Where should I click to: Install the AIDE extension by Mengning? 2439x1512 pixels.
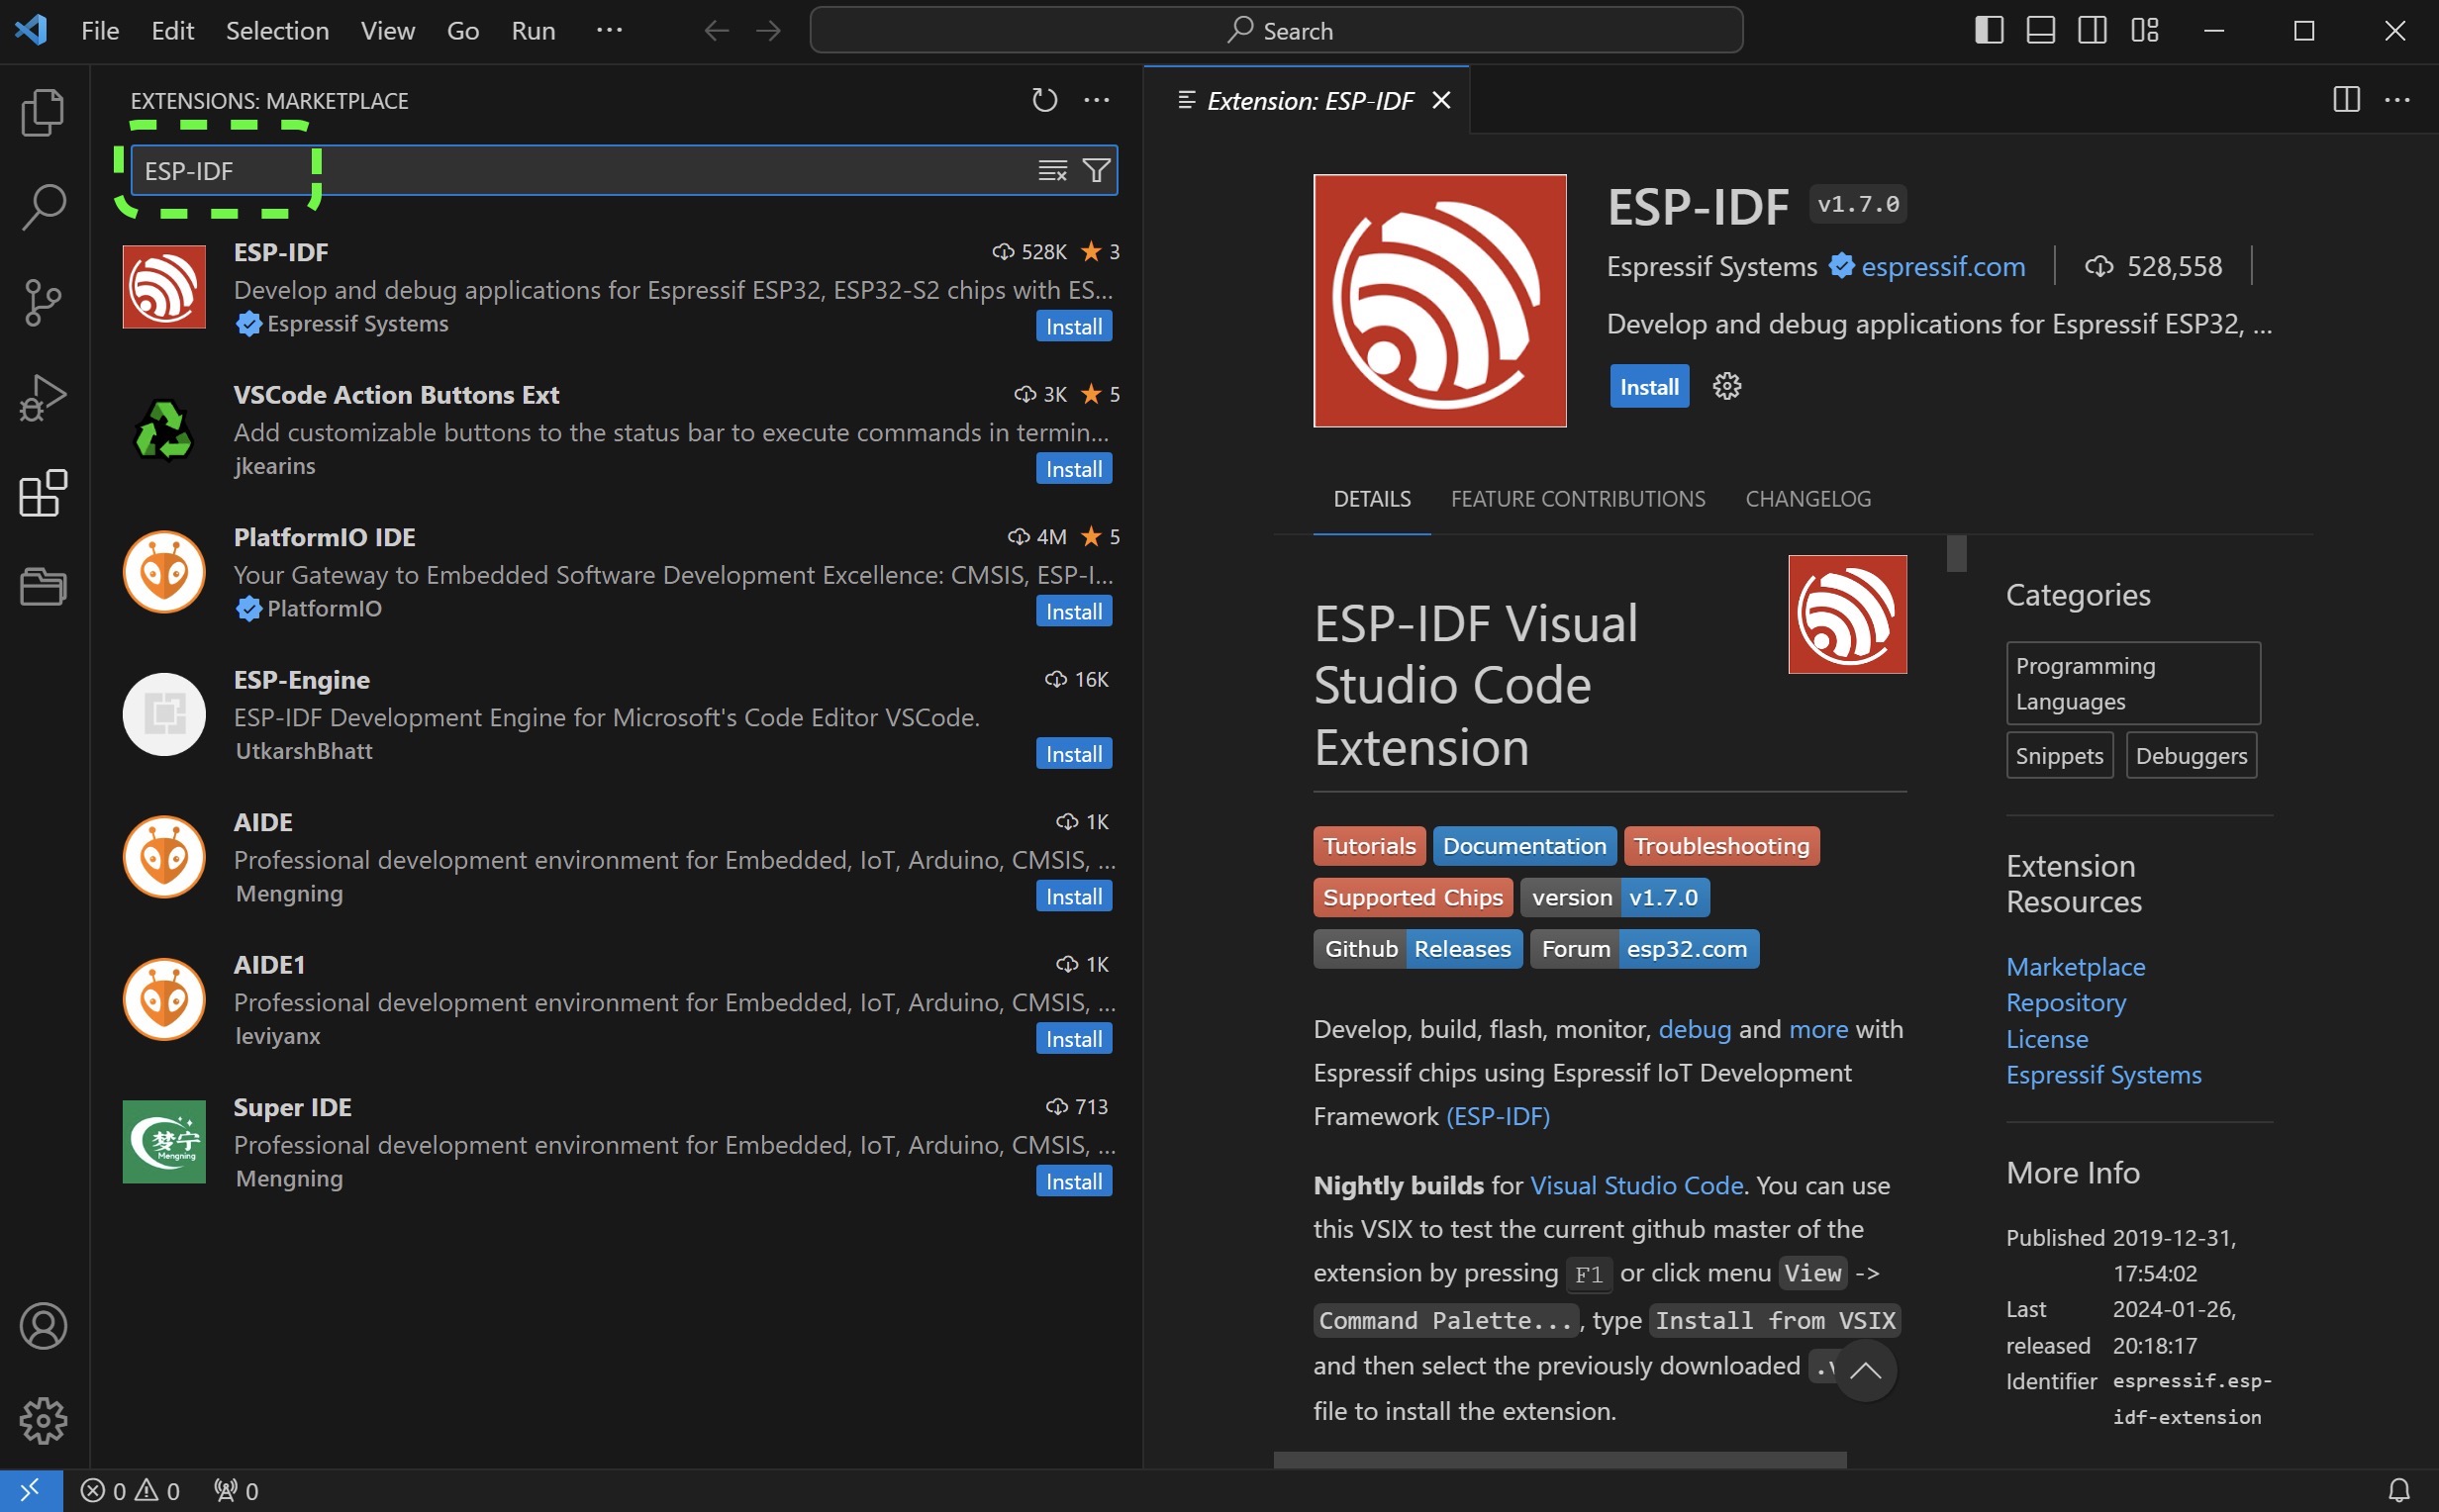1074,897
